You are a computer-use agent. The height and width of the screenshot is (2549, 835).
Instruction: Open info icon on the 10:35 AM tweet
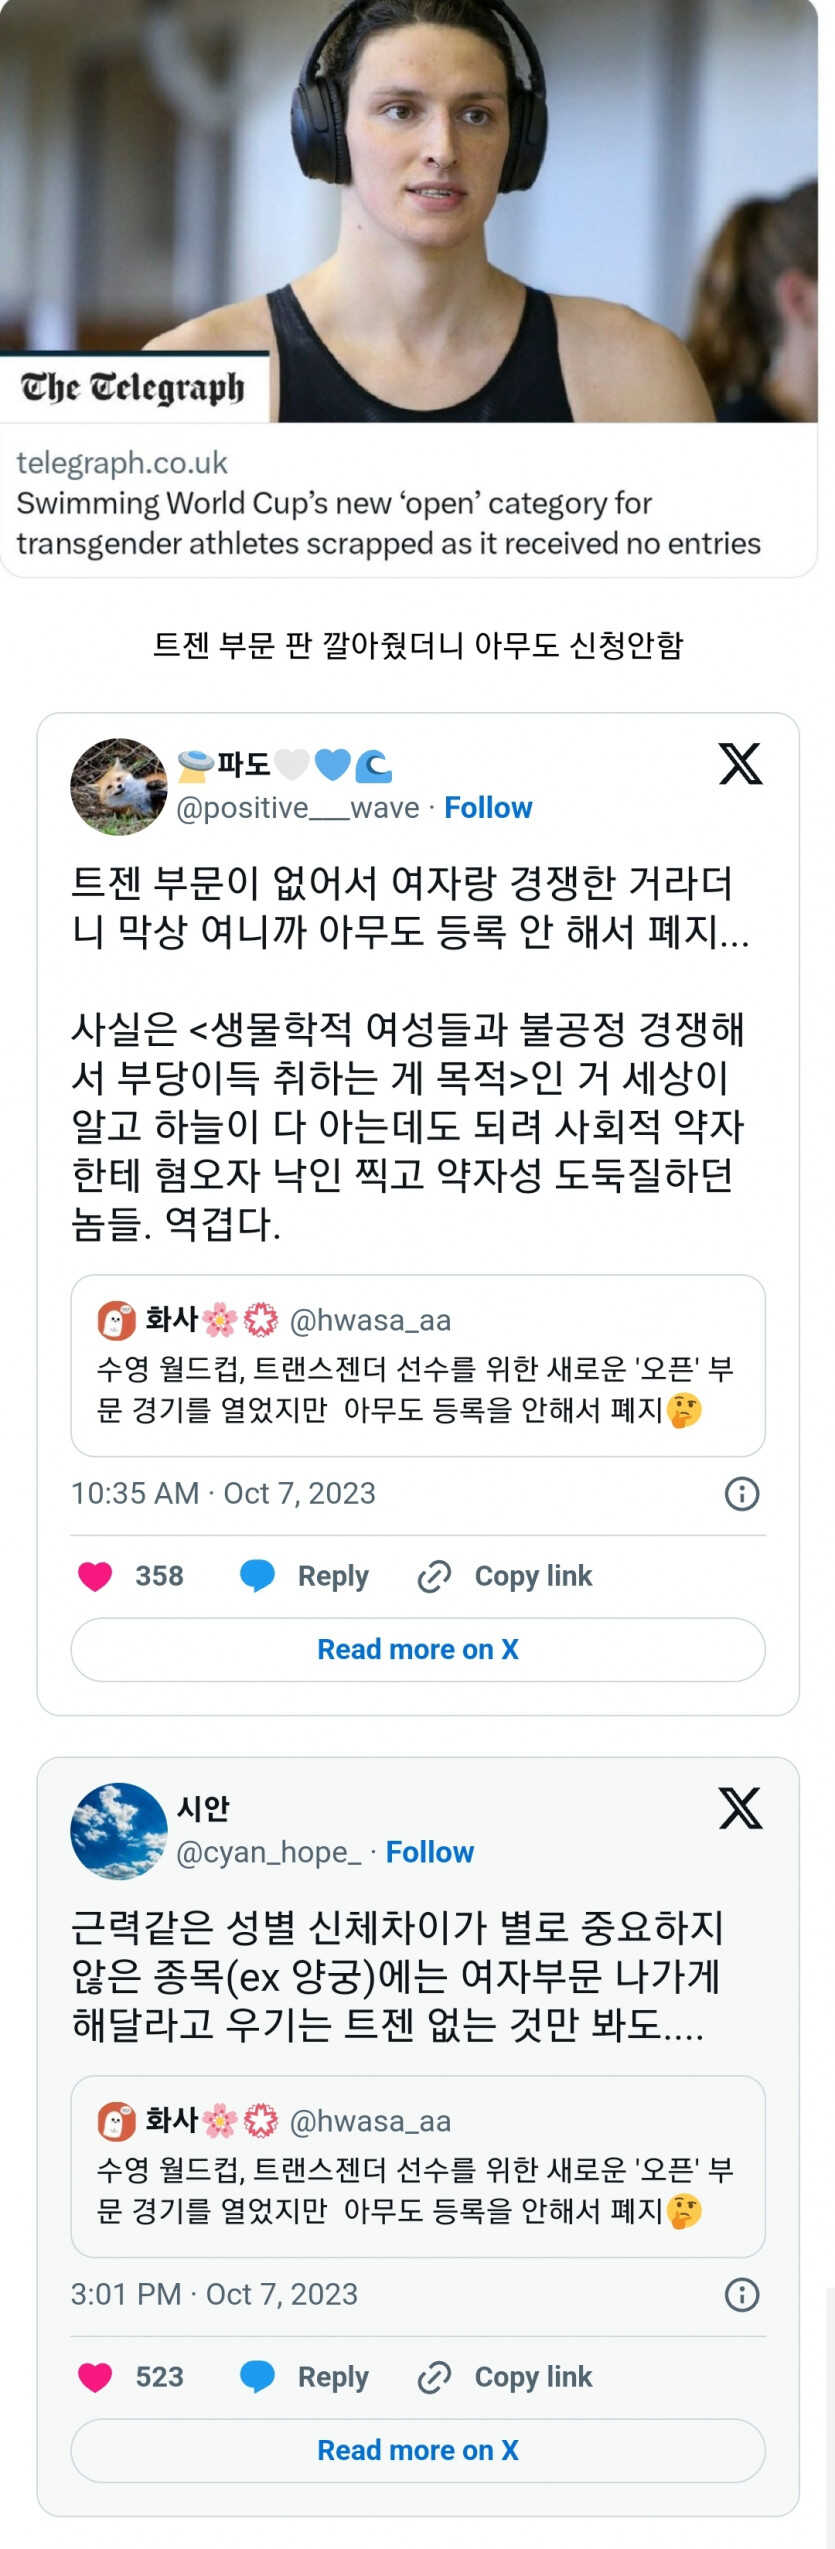click(x=741, y=1494)
